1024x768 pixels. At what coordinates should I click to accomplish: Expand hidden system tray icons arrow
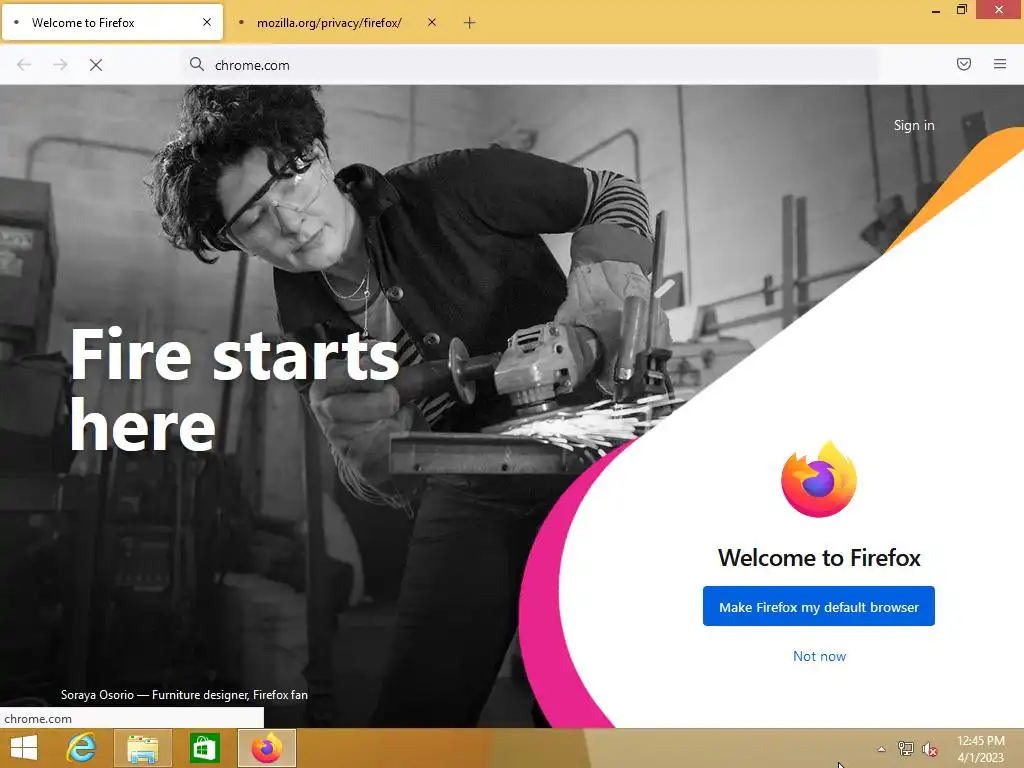click(x=881, y=749)
